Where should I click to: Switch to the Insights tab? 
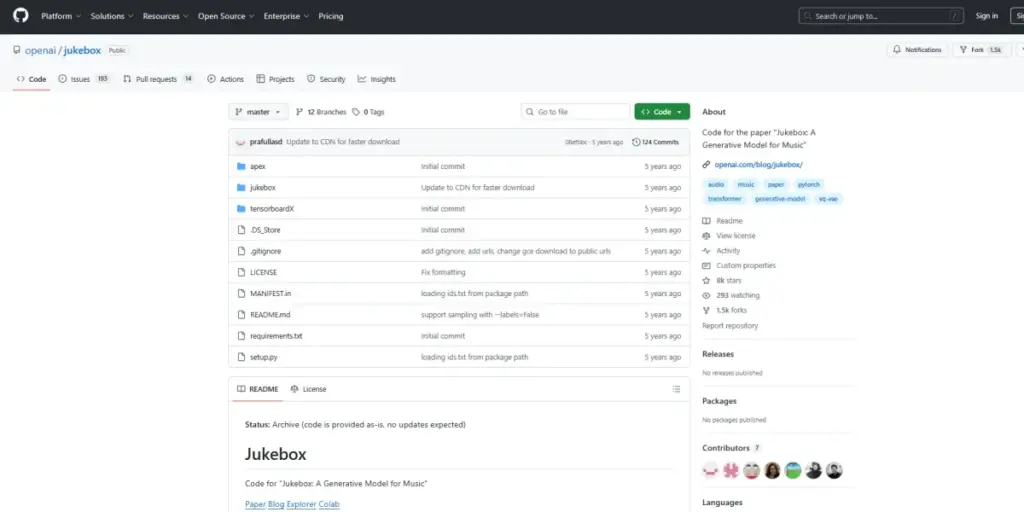[376, 79]
